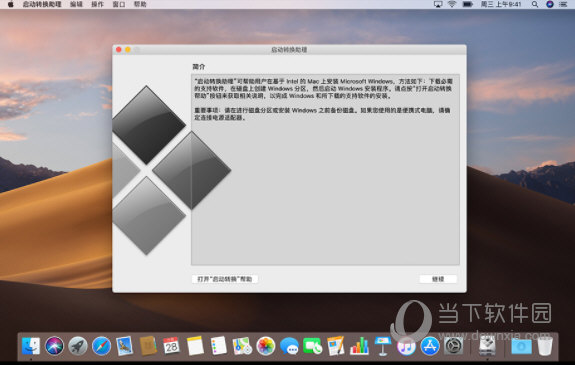Open iTunes from the dock
Image resolution: width=575 pixels, height=365 pixels.
click(406, 346)
